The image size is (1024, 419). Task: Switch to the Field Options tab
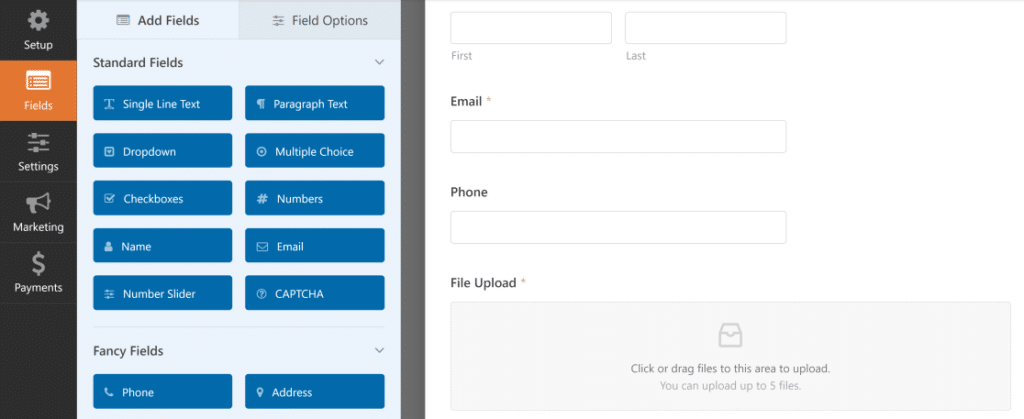(x=320, y=20)
